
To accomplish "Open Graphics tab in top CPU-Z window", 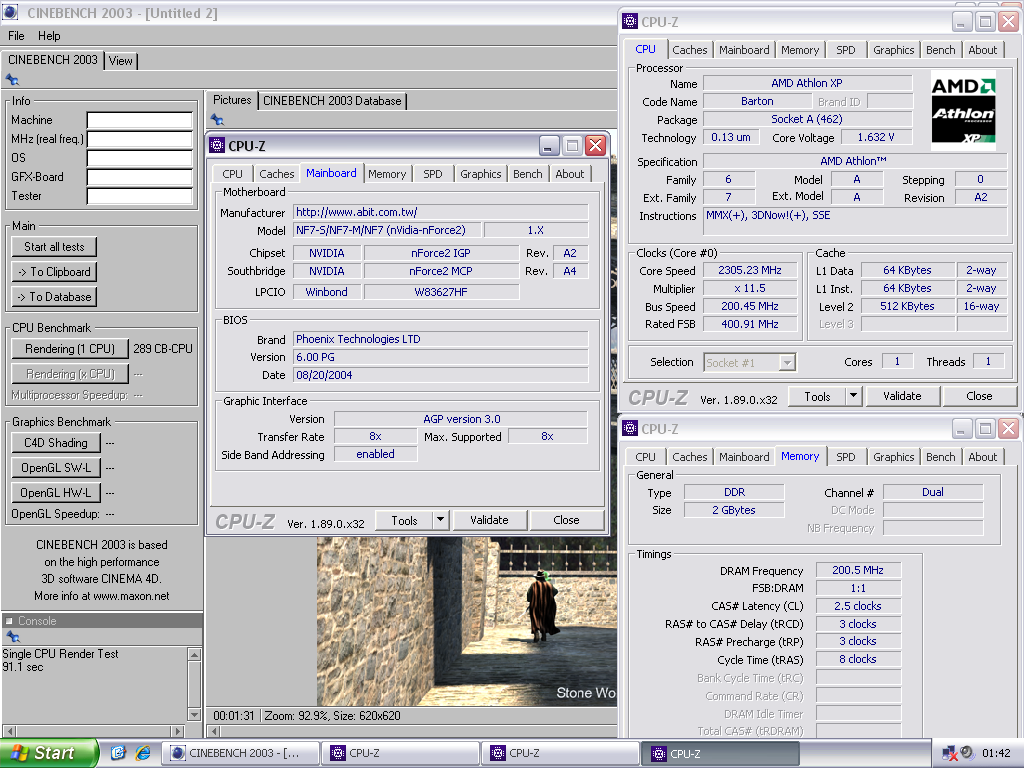I will [893, 50].
